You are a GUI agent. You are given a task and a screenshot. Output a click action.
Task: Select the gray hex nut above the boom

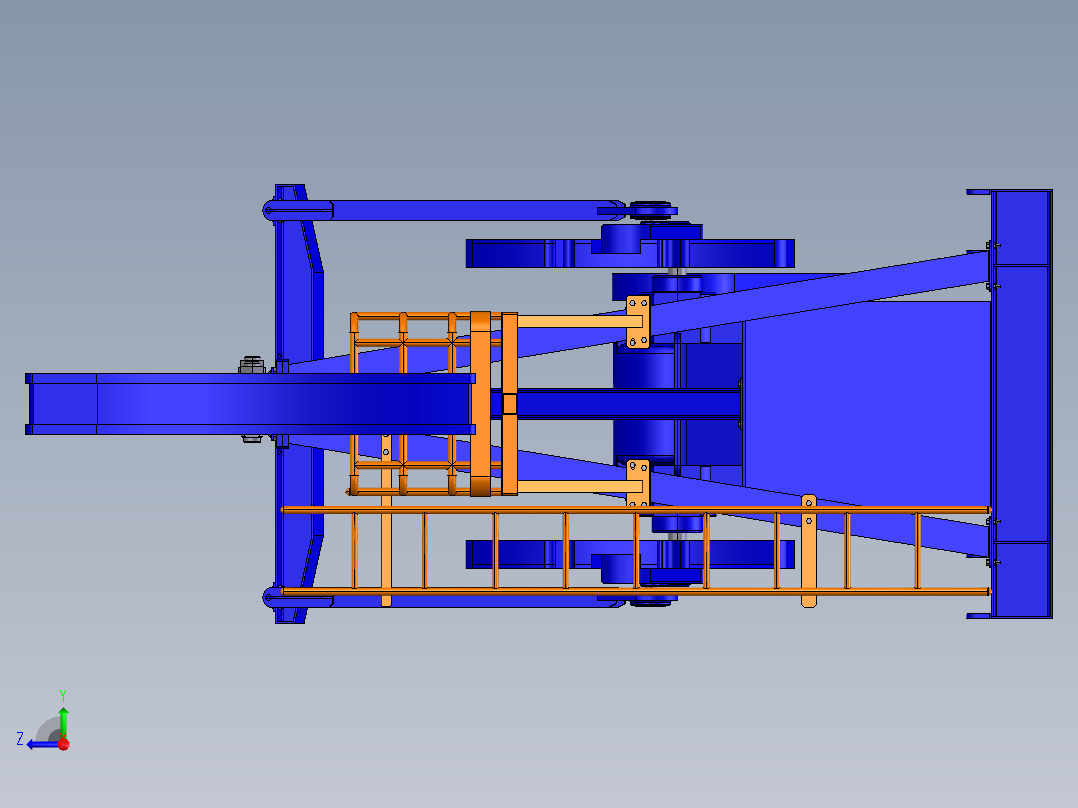pos(252,364)
